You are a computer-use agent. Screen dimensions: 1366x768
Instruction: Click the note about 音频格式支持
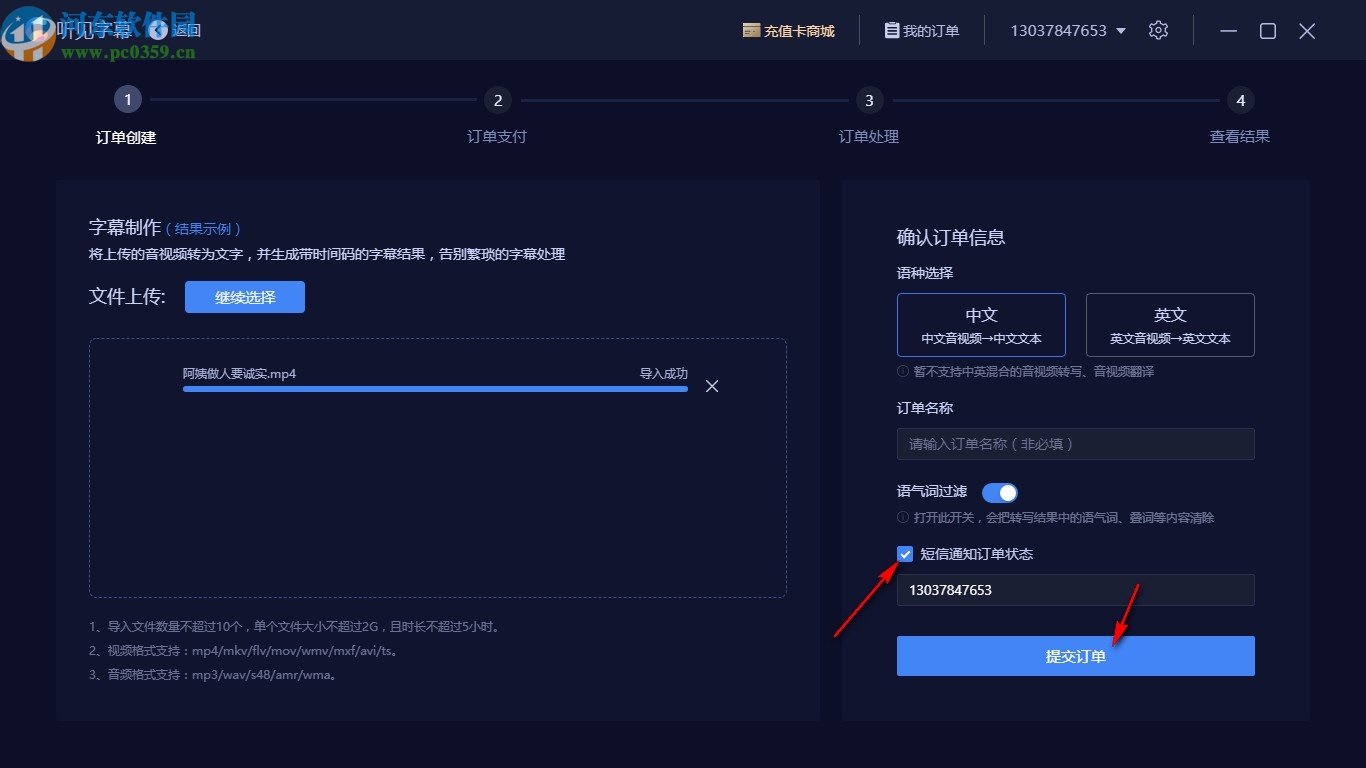(x=213, y=675)
